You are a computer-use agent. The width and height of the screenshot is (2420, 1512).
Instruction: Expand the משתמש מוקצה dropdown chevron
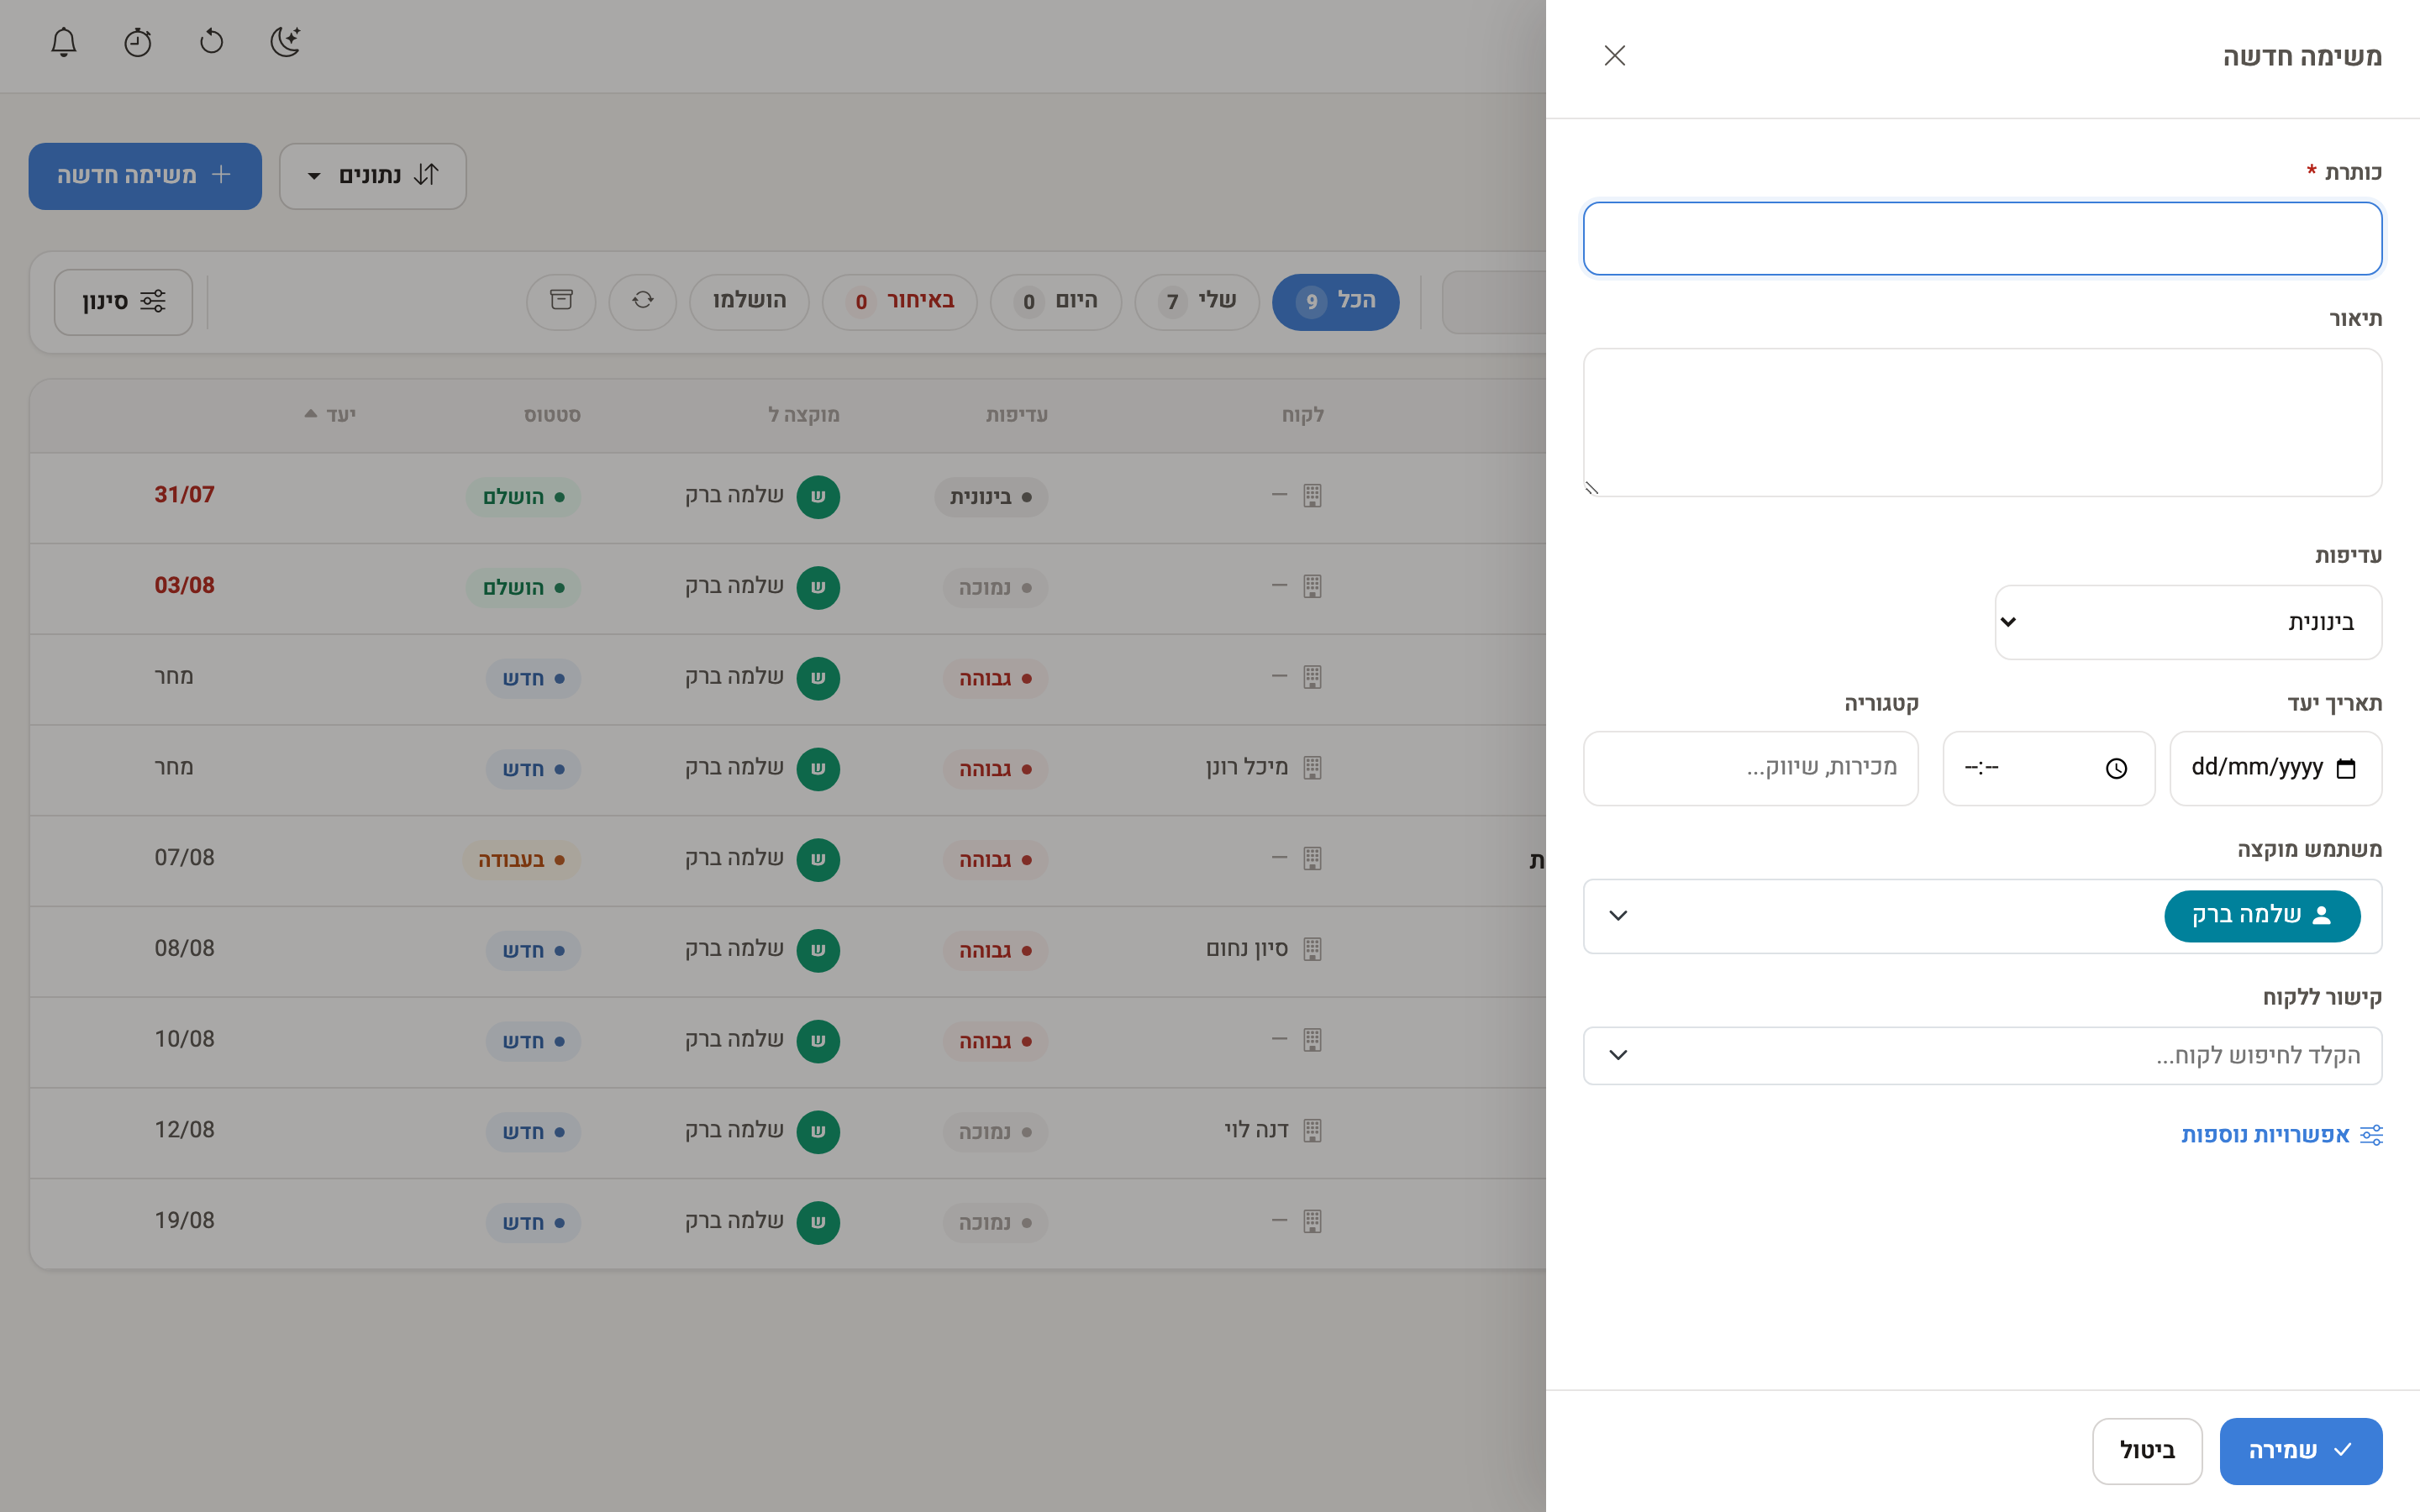pos(1618,916)
